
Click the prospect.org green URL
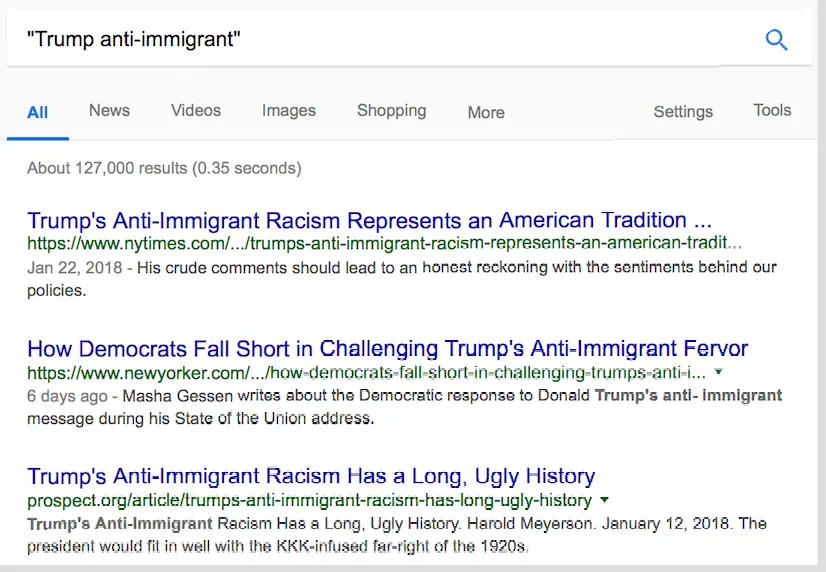pos(309,500)
